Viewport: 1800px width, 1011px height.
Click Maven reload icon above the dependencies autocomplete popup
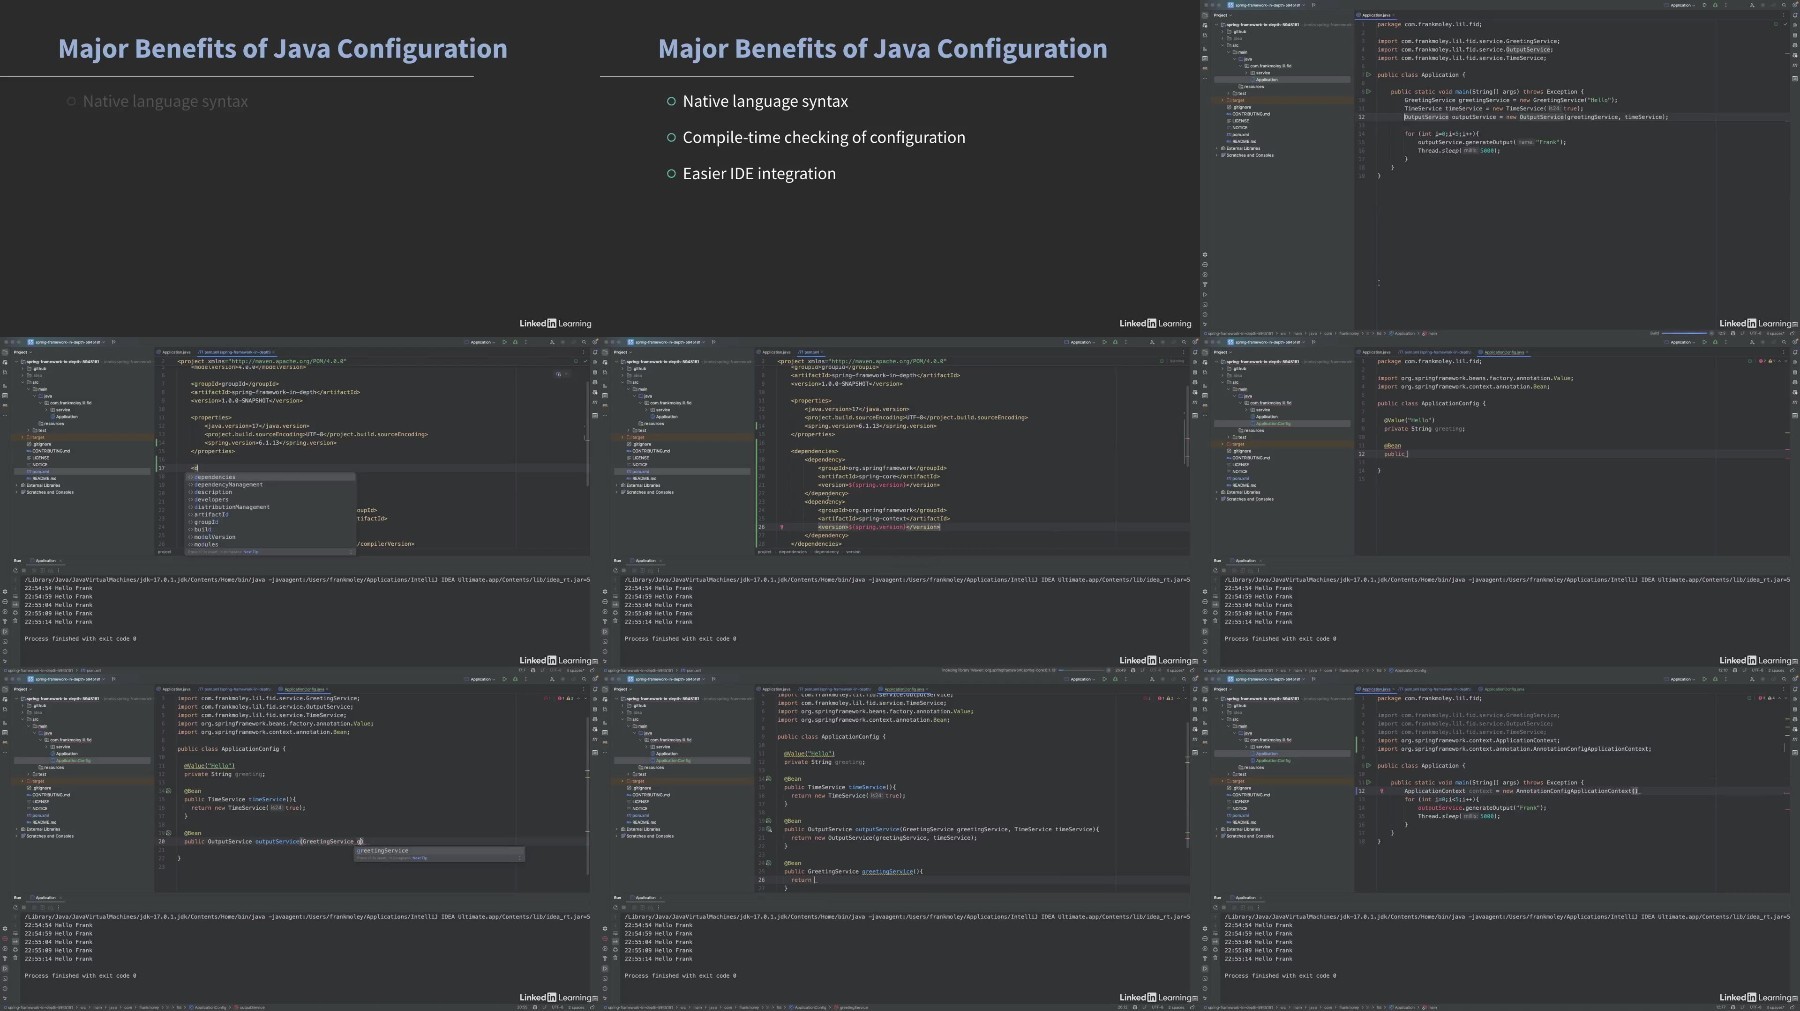coord(559,374)
